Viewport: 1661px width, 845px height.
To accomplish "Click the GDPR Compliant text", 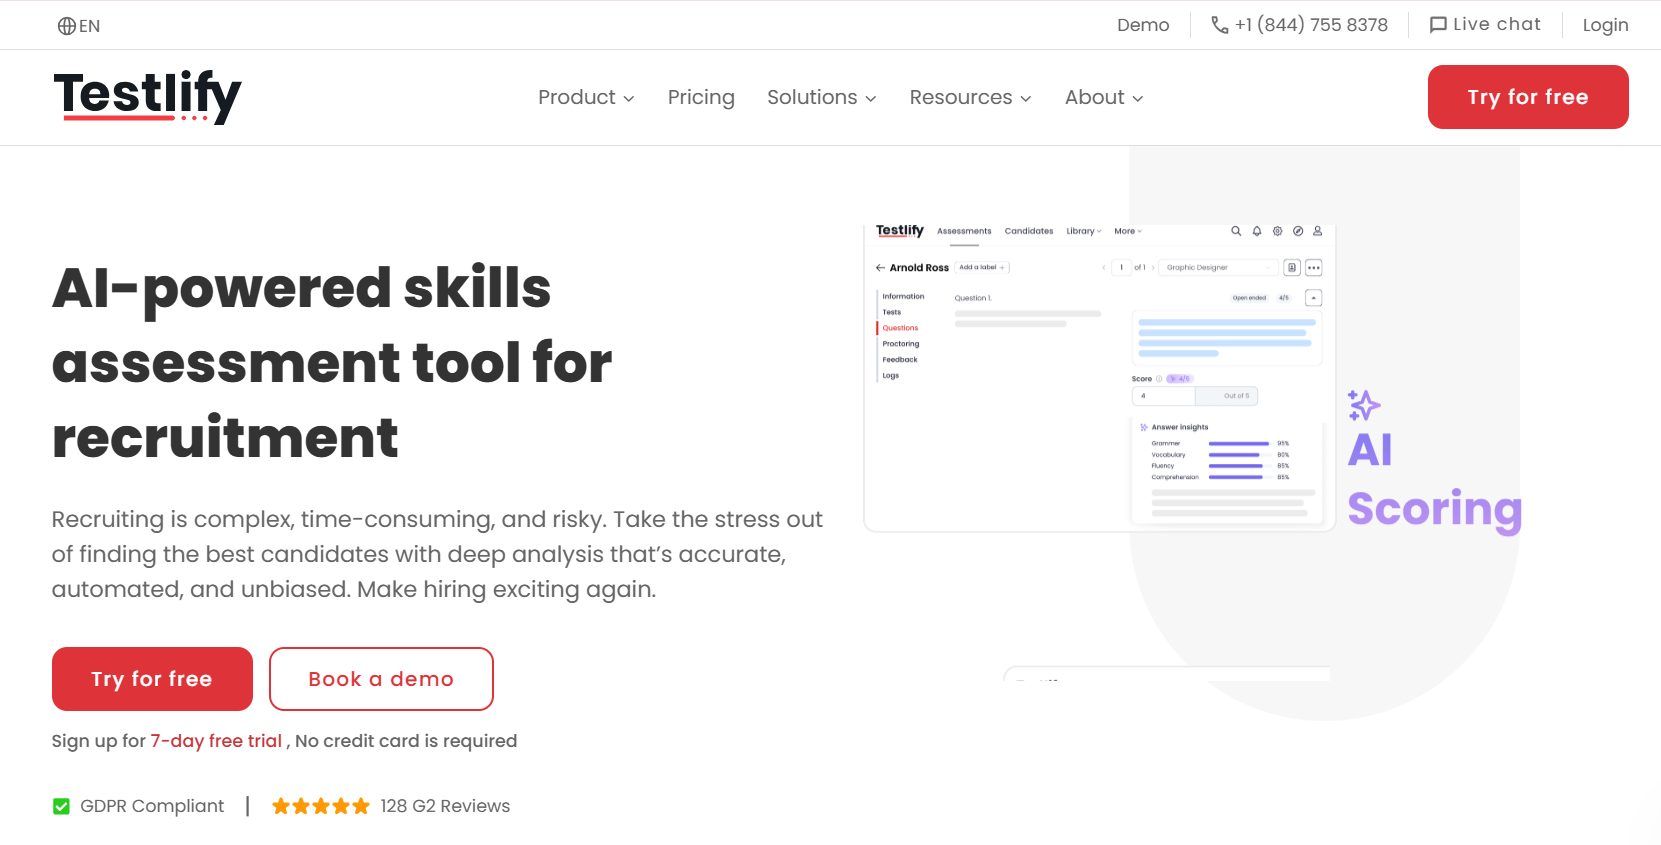I will tap(152, 806).
